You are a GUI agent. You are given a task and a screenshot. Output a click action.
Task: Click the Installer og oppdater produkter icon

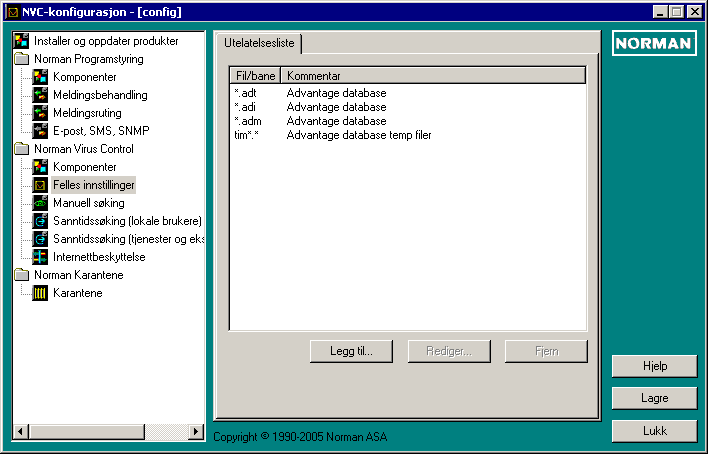tap(21, 41)
